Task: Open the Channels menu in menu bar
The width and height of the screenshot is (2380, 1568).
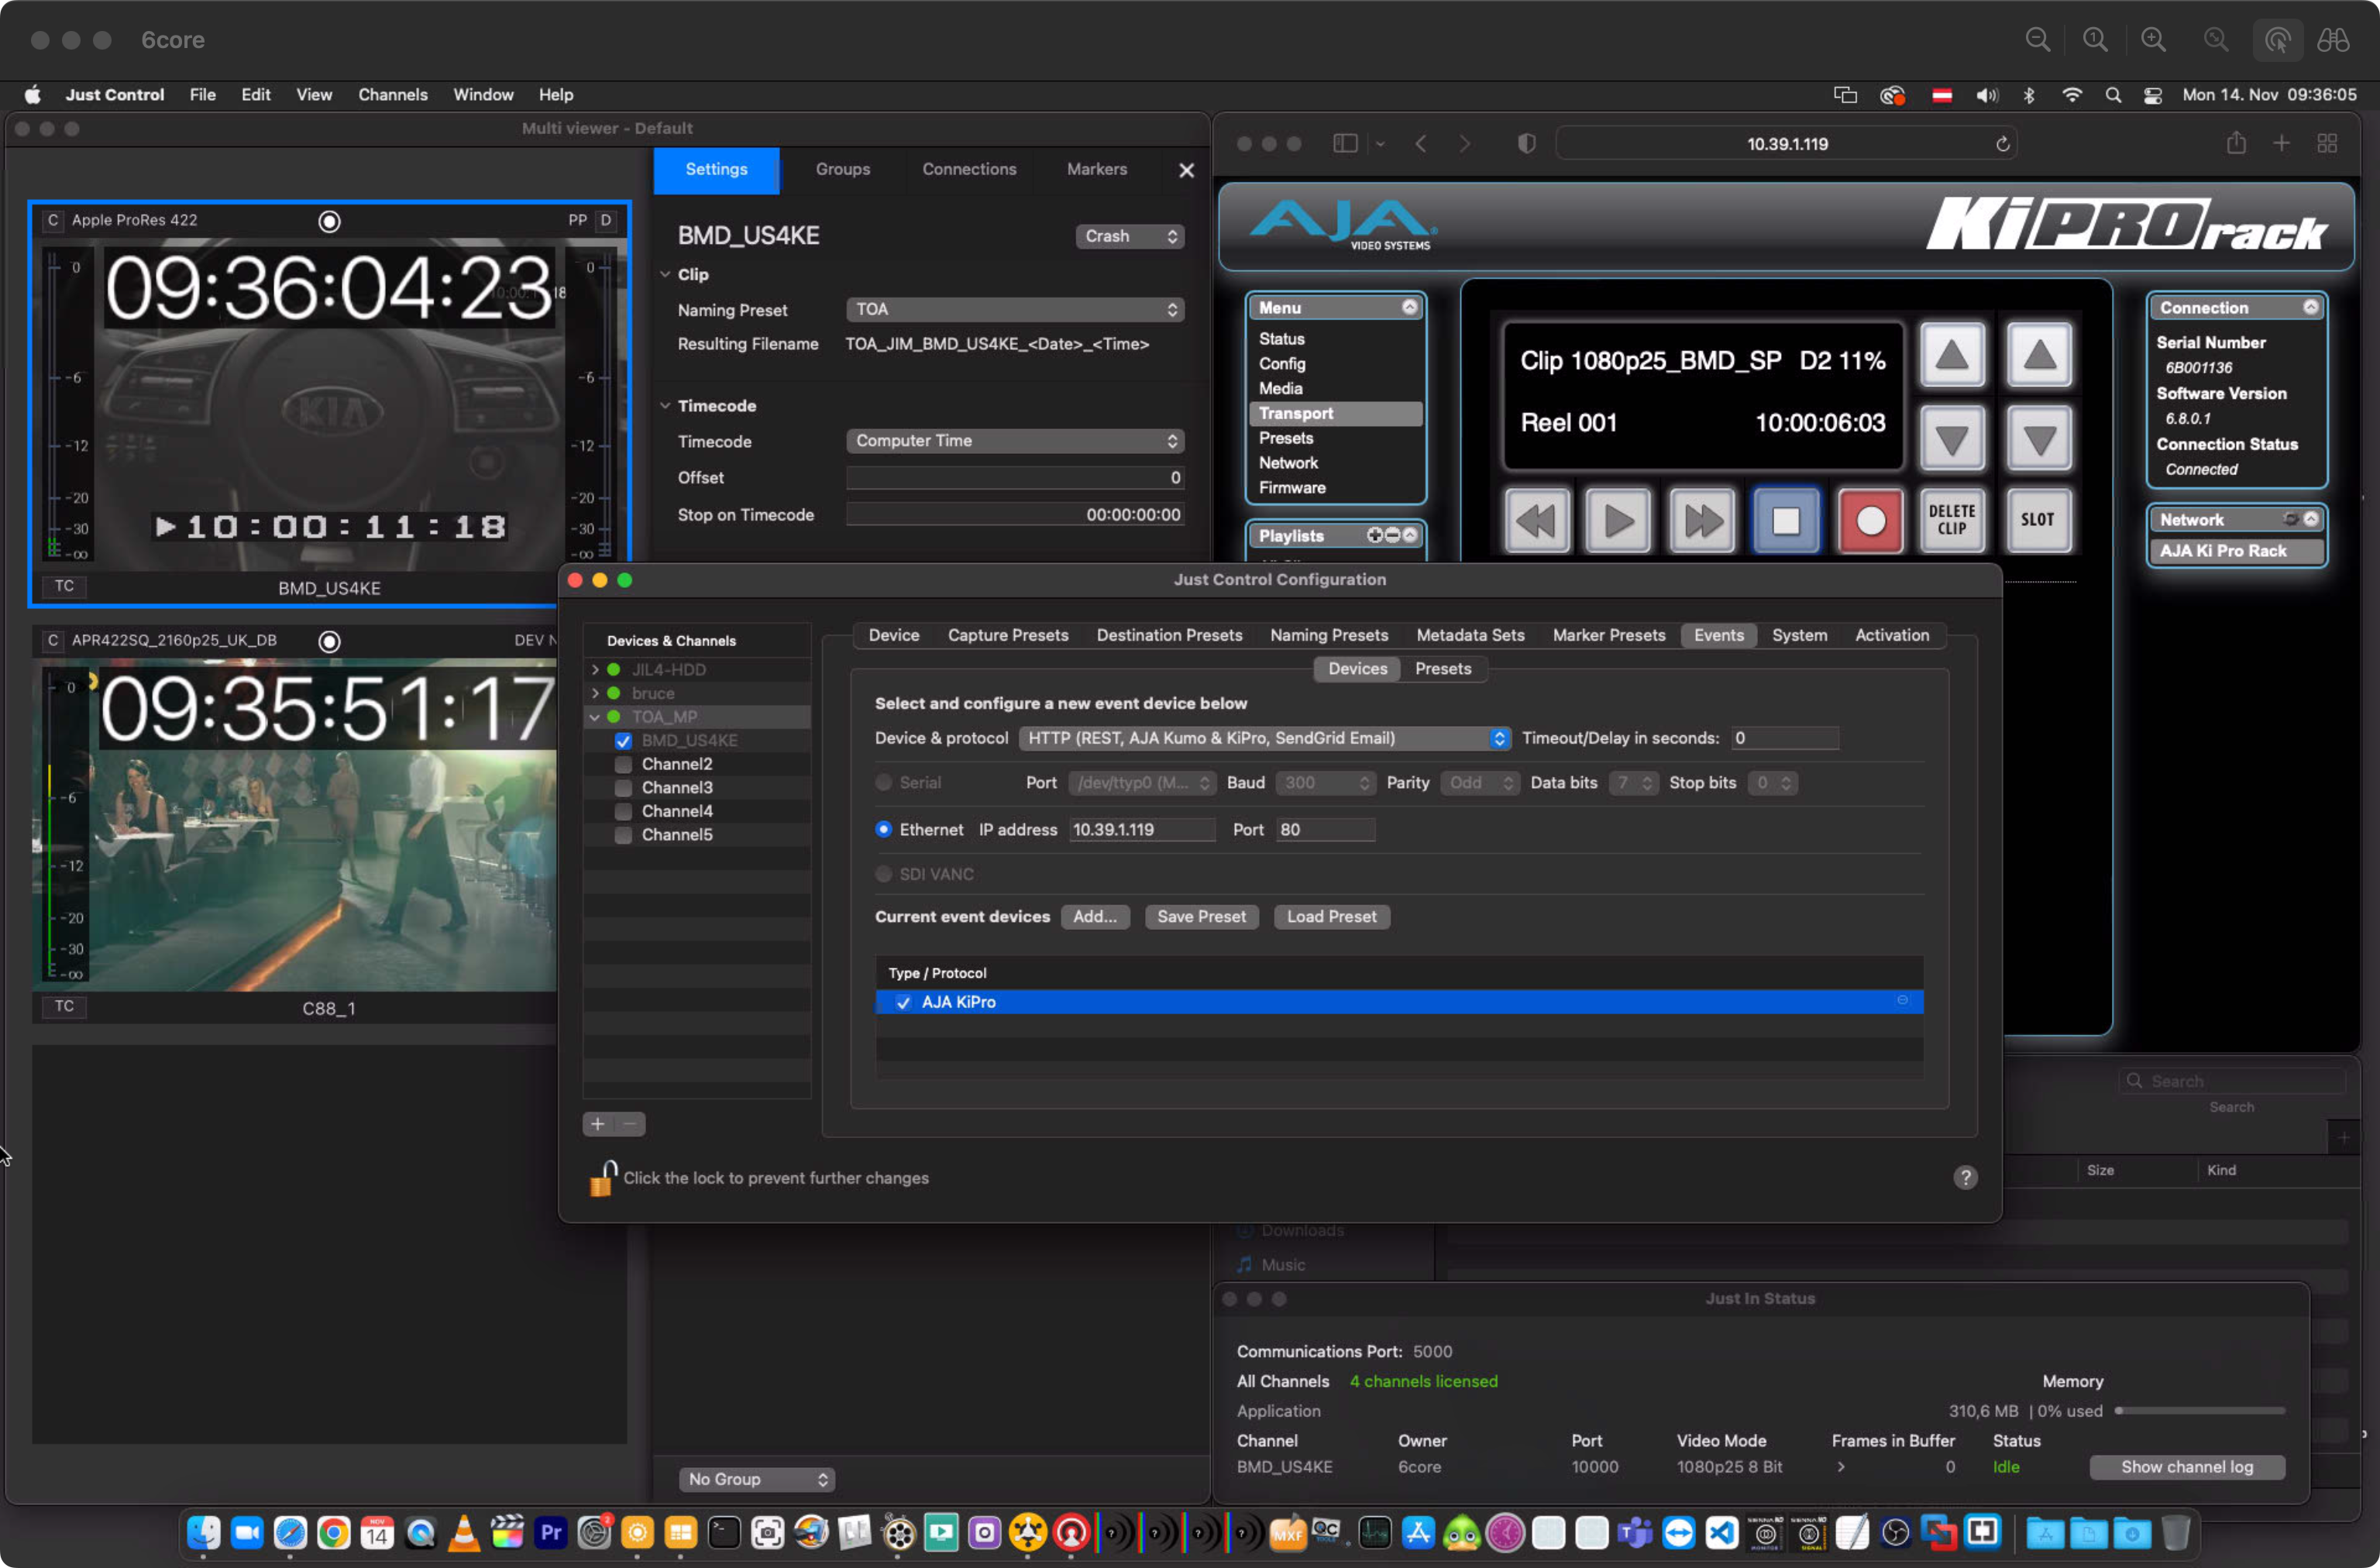Action: (x=392, y=95)
